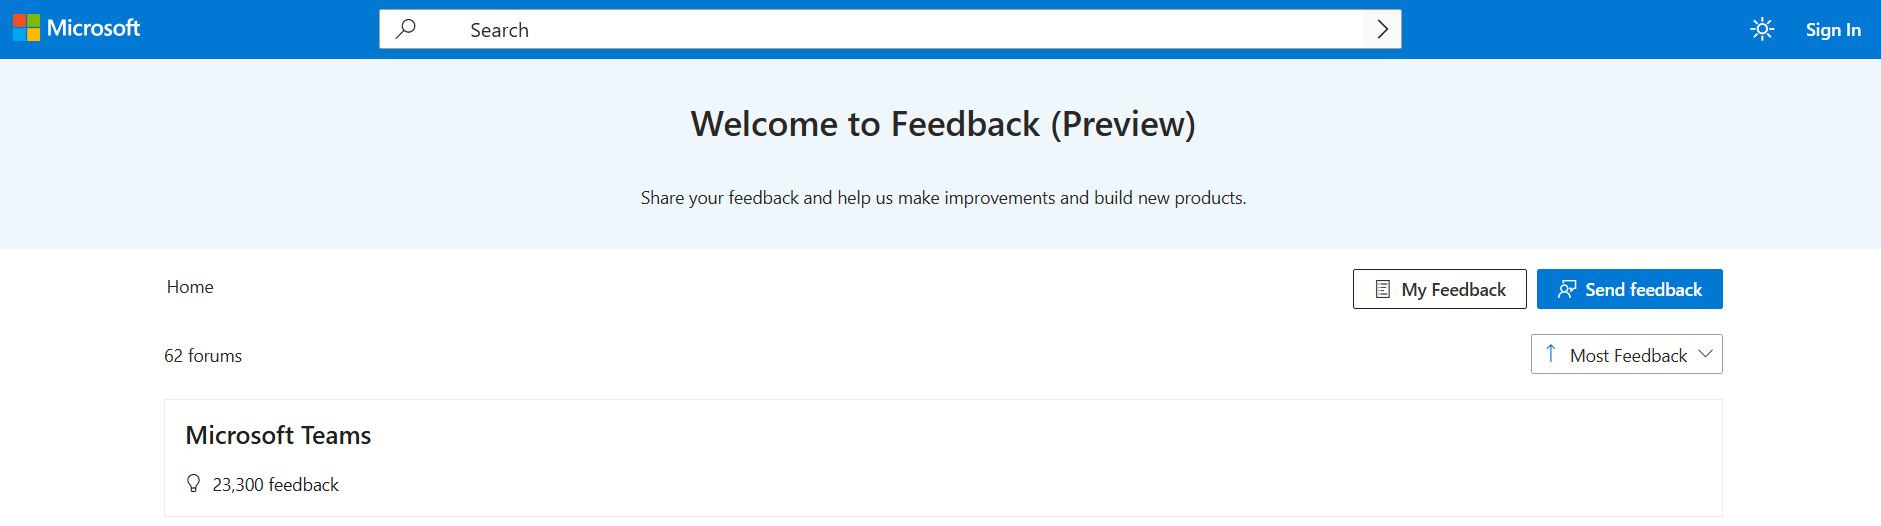Click the 23,300 feedback lightbulb icon
1881x526 pixels.
pyautogui.click(x=194, y=484)
